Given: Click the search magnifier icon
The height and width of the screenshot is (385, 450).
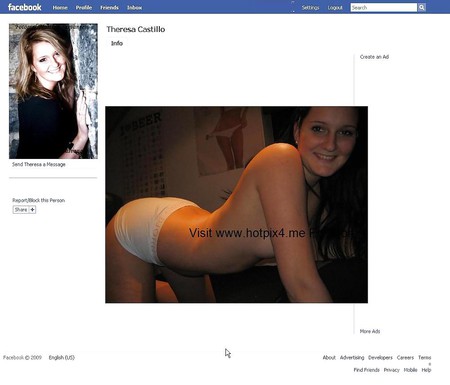Looking at the screenshot, I should 422,7.
